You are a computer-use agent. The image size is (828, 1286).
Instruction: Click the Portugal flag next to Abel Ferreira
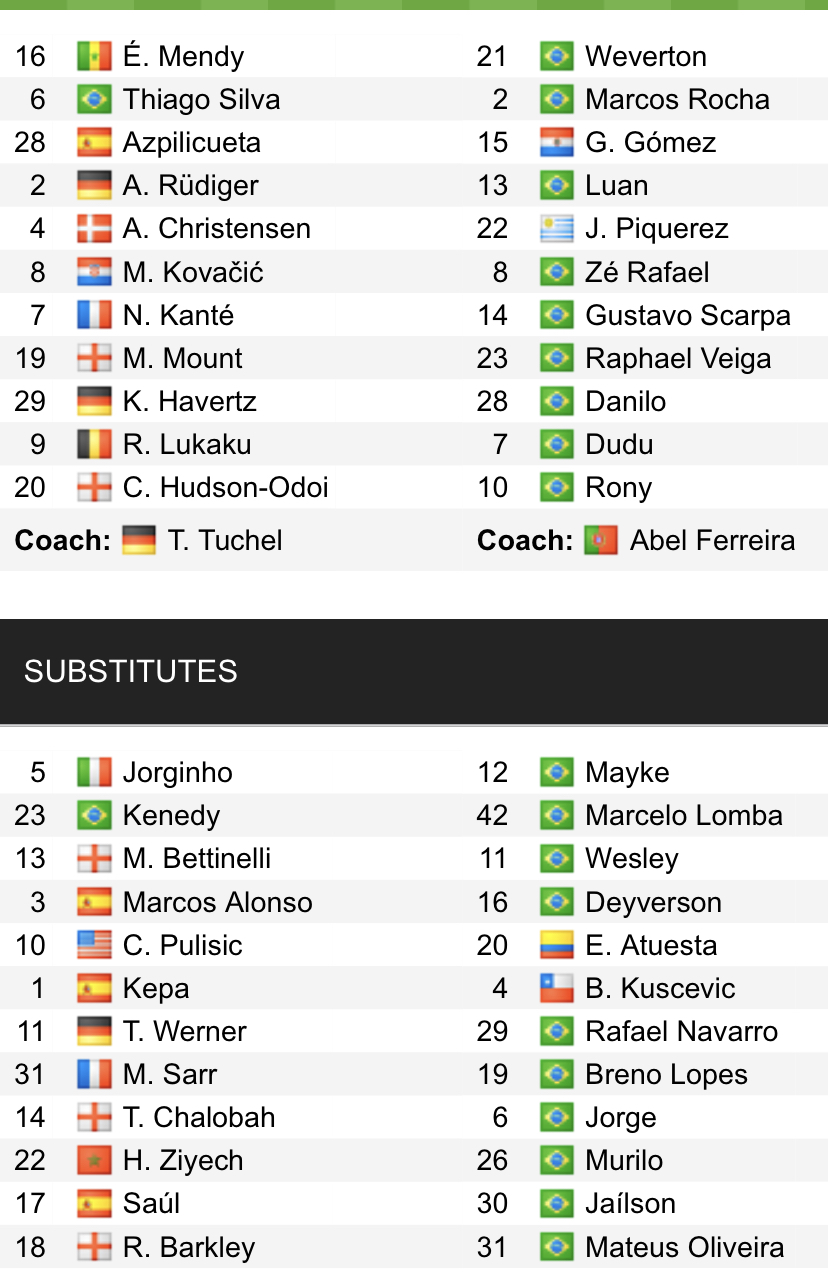point(601,541)
